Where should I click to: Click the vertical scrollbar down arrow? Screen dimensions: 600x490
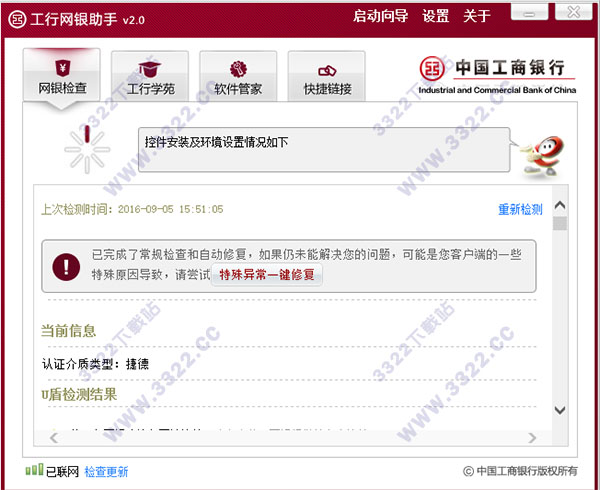click(560, 410)
